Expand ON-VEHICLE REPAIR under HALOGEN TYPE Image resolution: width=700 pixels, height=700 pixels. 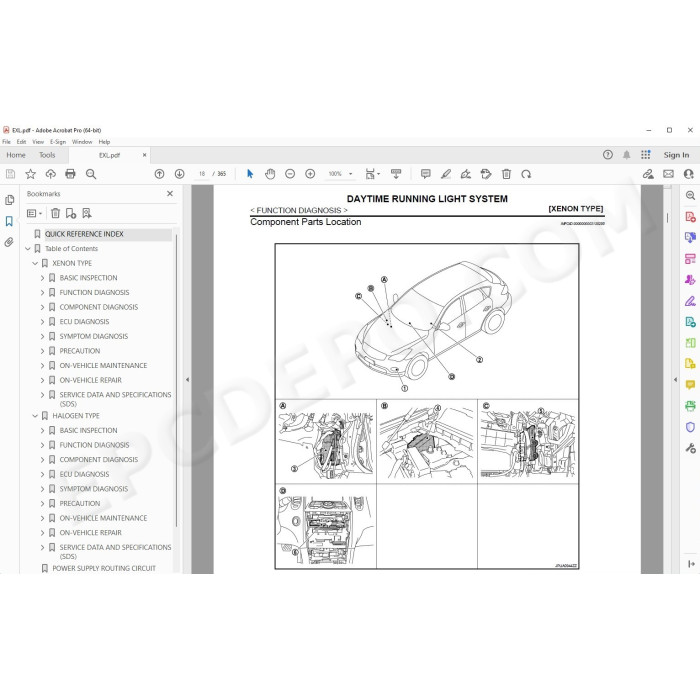coord(42,533)
